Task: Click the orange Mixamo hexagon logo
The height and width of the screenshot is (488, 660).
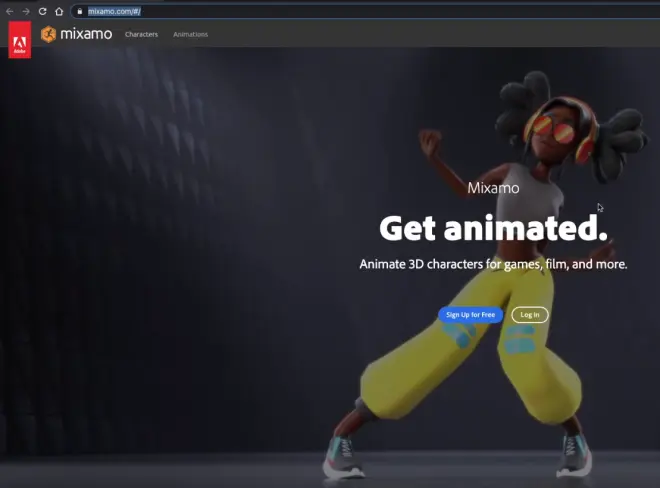Action: pyautogui.click(x=48, y=34)
